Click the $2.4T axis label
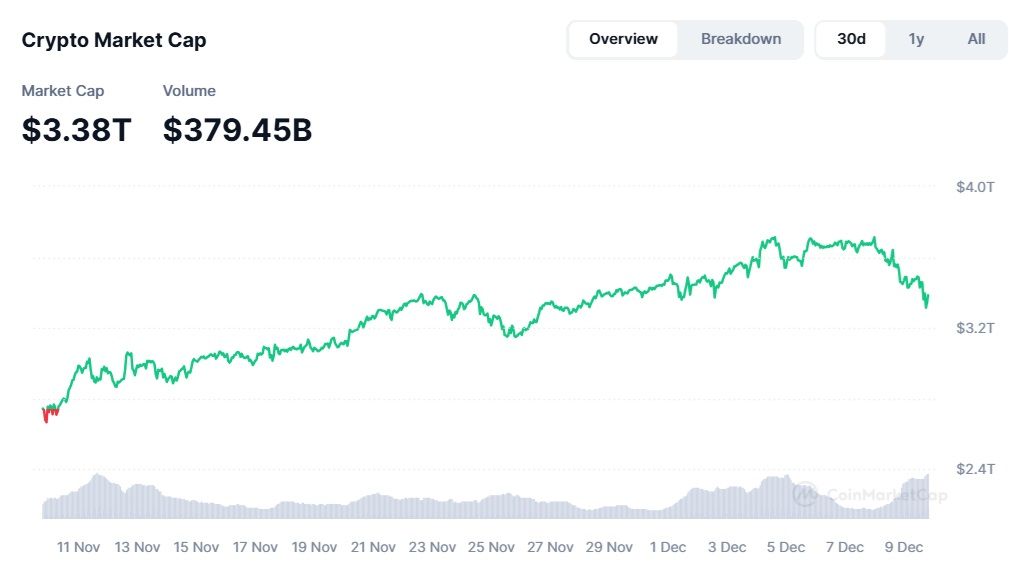Image resolution: width=1009 pixels, height=574 pixels. (x=975, y=469)
